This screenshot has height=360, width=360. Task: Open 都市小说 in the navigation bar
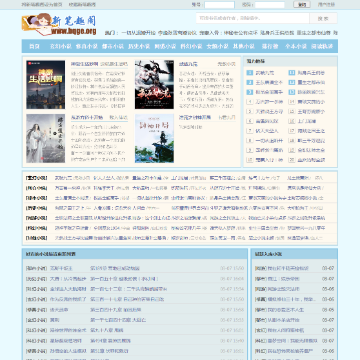coord(113,46)
